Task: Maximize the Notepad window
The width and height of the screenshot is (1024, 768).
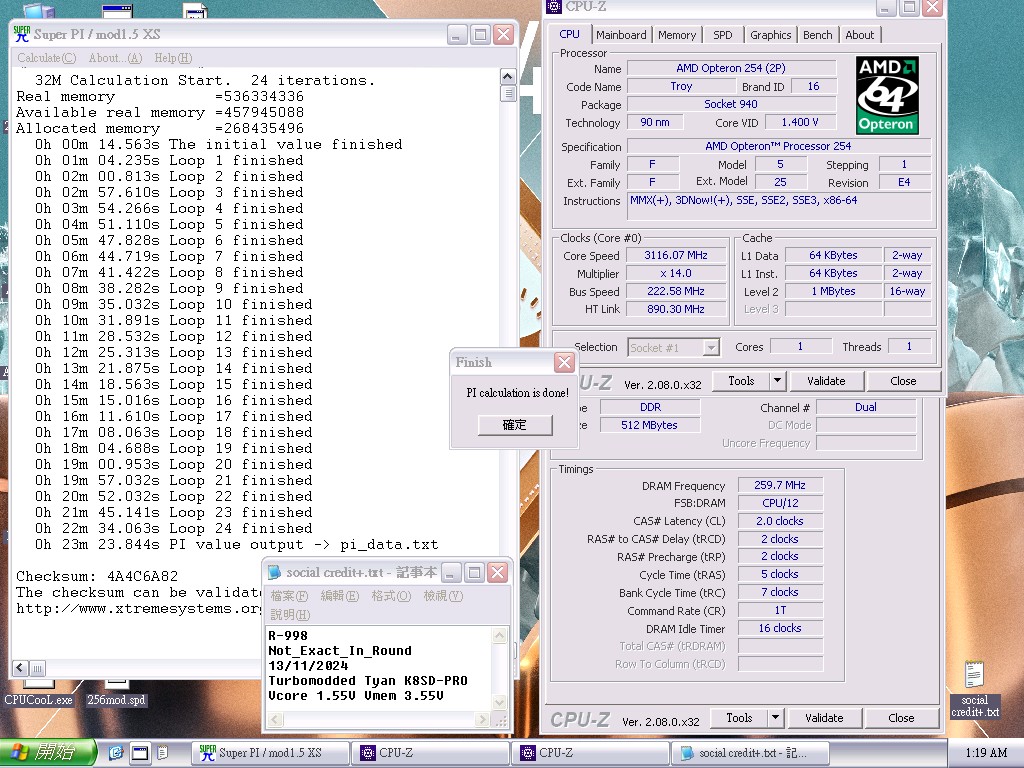Action: click(x=475, y=573)
